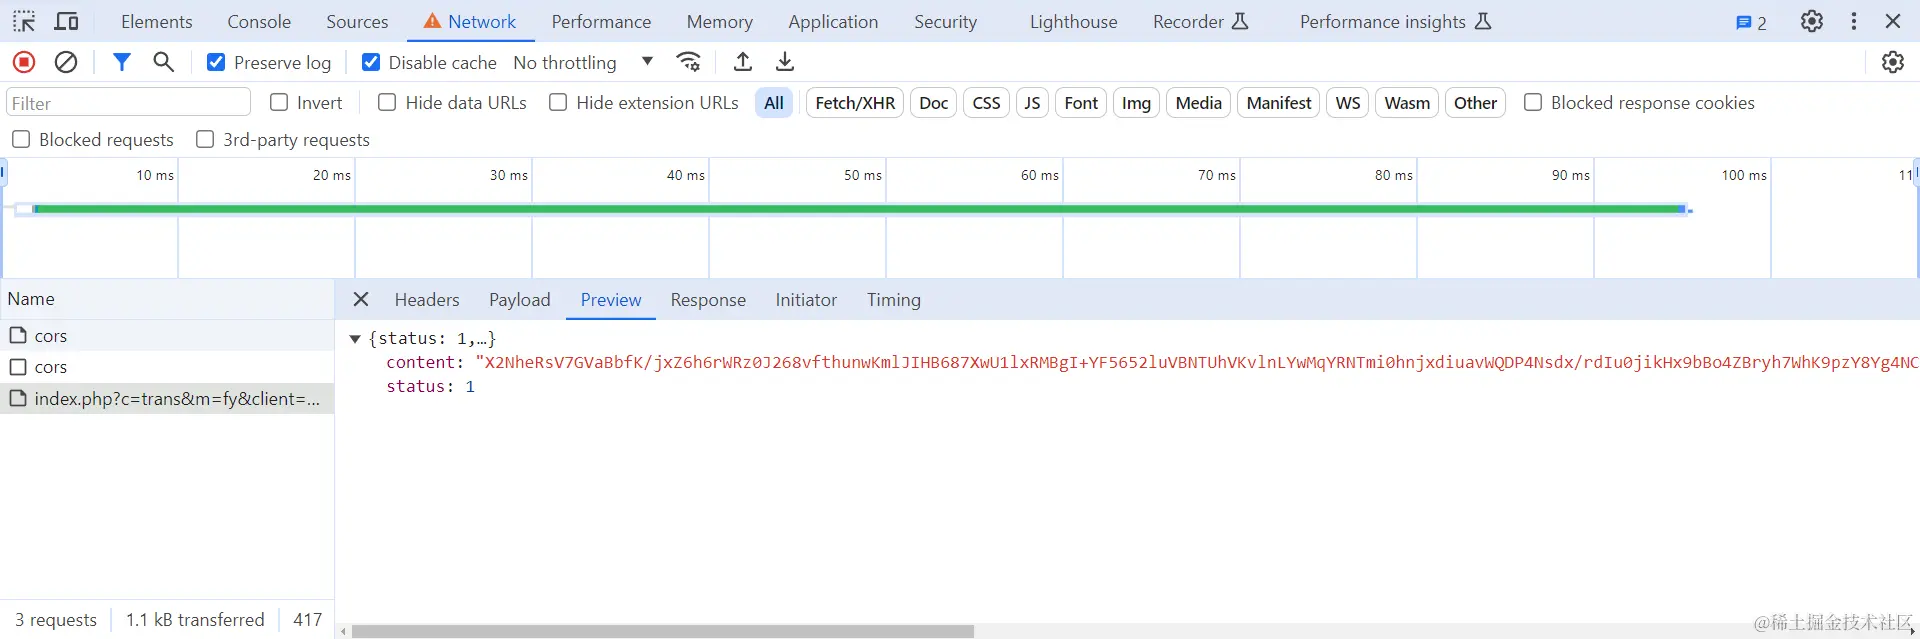Open the Lighthouse tab
Image resolution: width=1920 pixels, height=639 pixels.
click(1074, 21)
